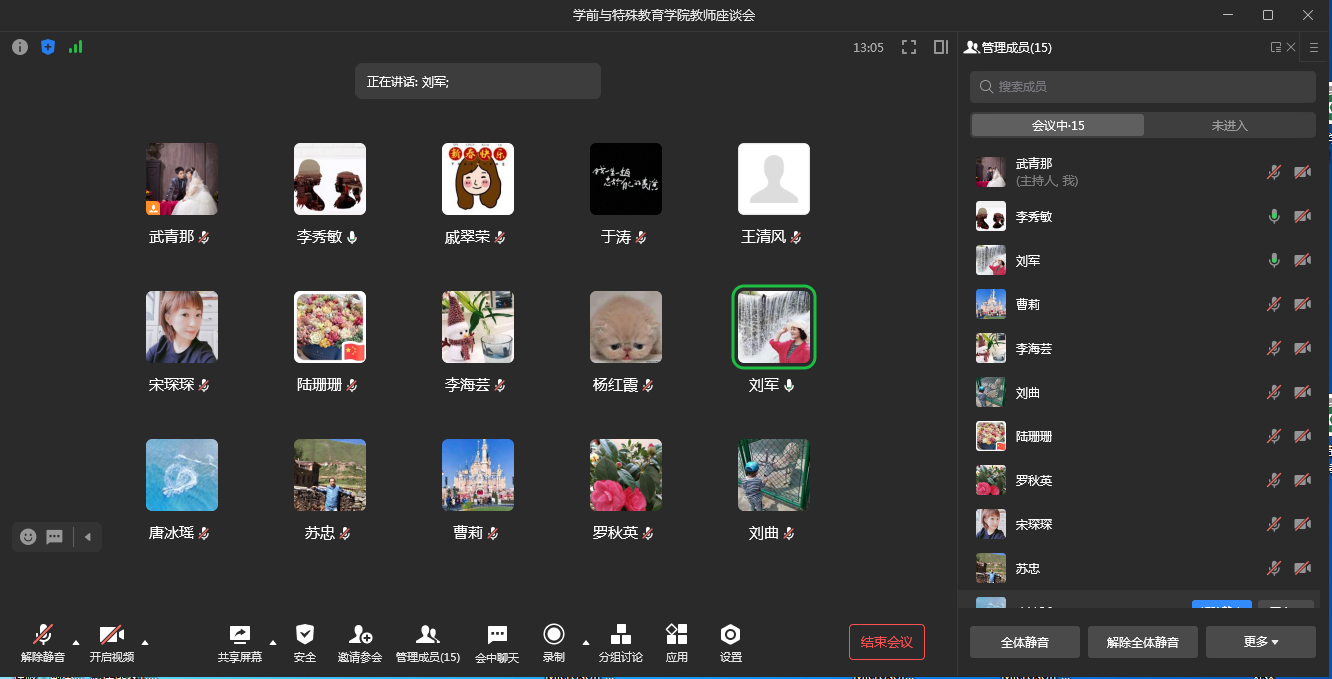Open 分组讨论 breakout rooms
Viewport: 1332px width, 679px height.
[620, 642]
